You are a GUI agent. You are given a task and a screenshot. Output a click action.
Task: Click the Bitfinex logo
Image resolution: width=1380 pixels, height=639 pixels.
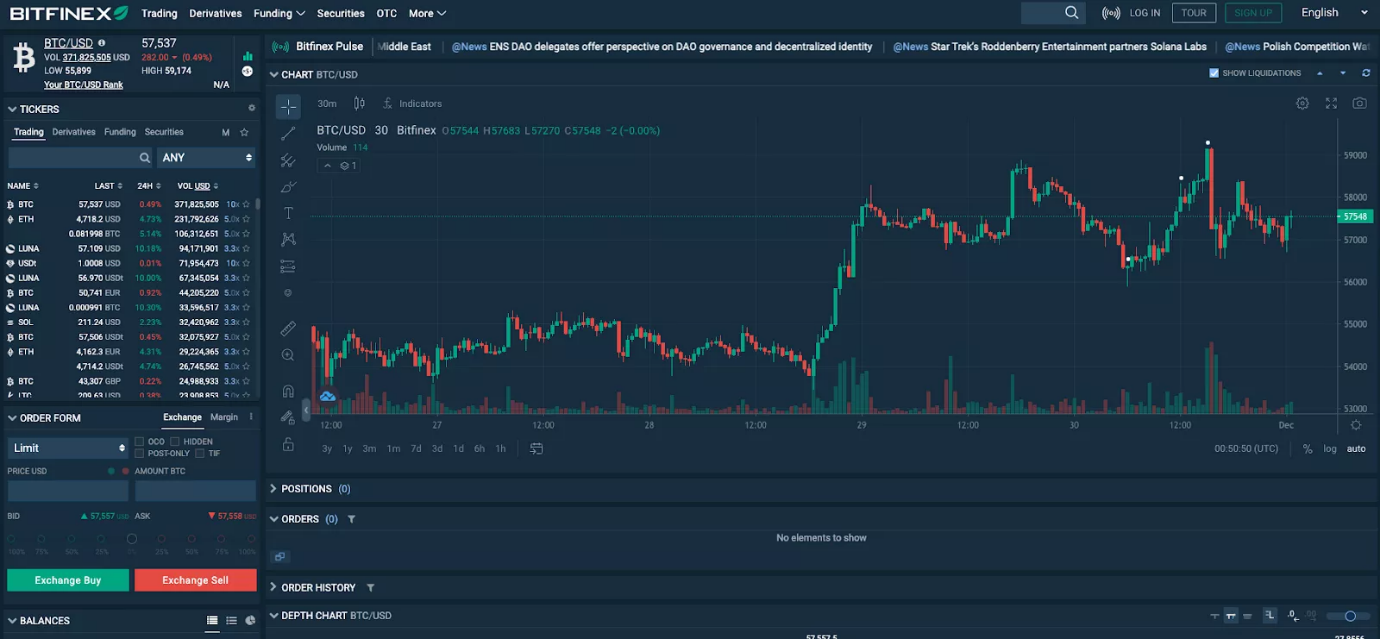point(69,13)
